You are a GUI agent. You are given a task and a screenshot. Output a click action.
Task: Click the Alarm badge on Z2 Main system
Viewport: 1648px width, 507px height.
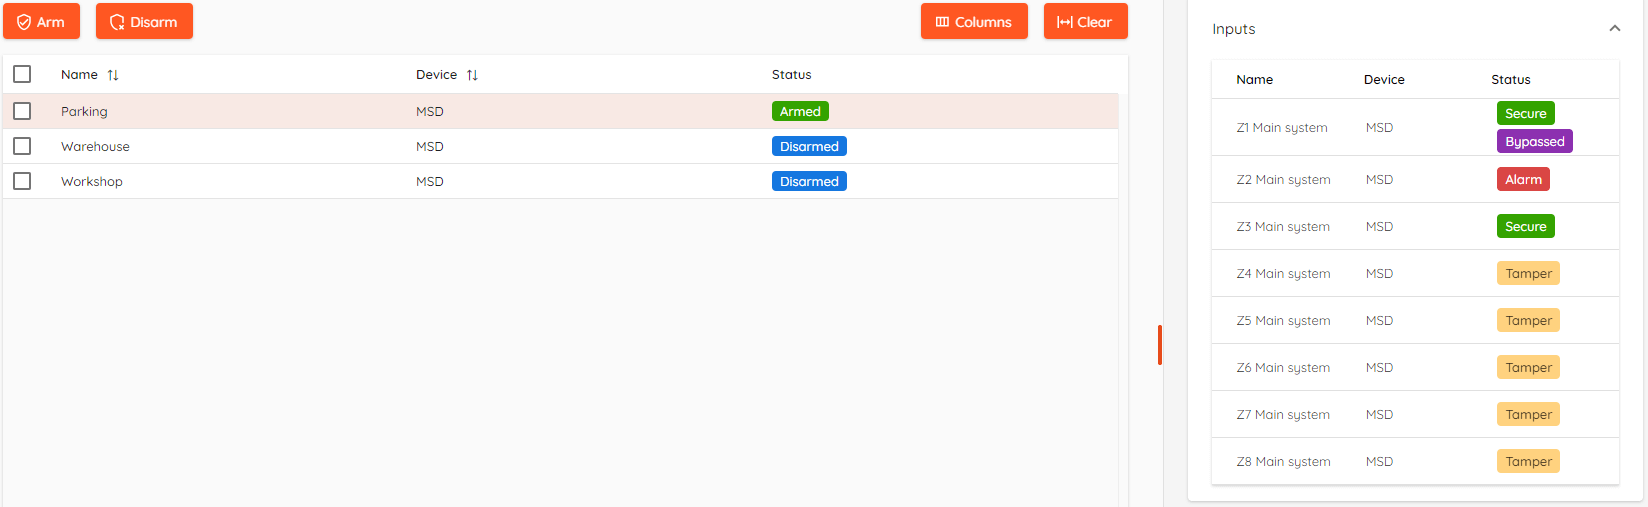(1523, 179)
